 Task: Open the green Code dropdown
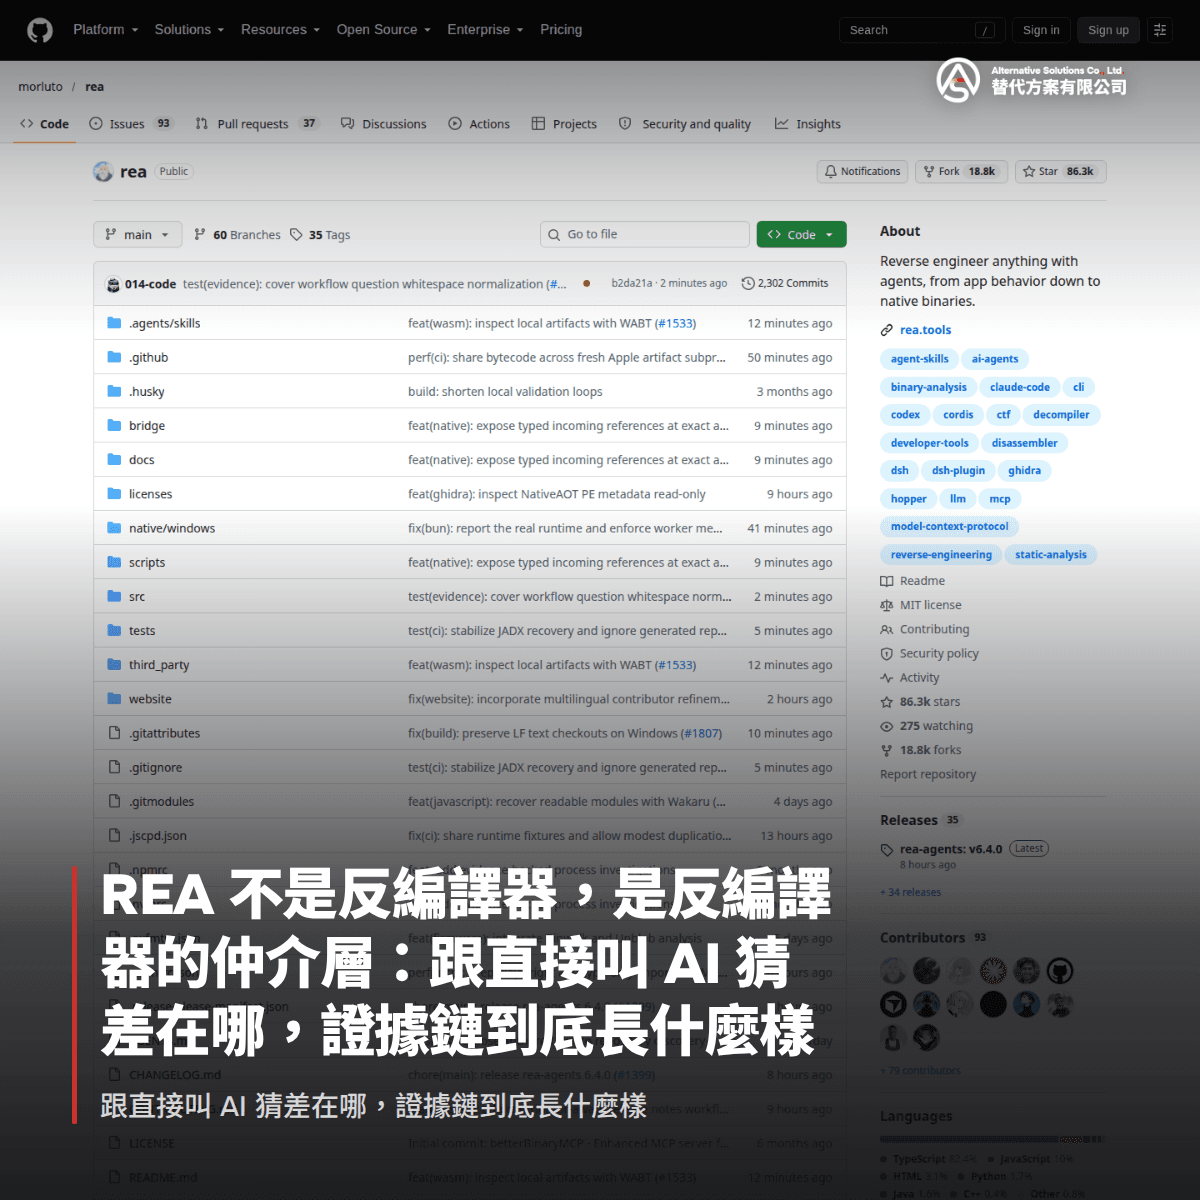(x=801, y=234)
